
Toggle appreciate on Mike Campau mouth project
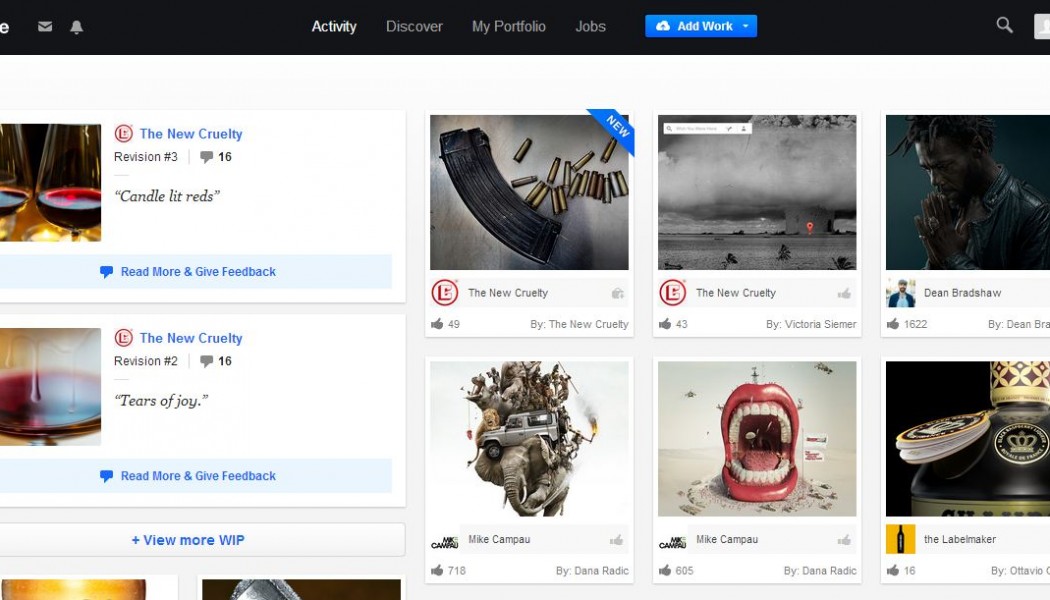[845, 540]
